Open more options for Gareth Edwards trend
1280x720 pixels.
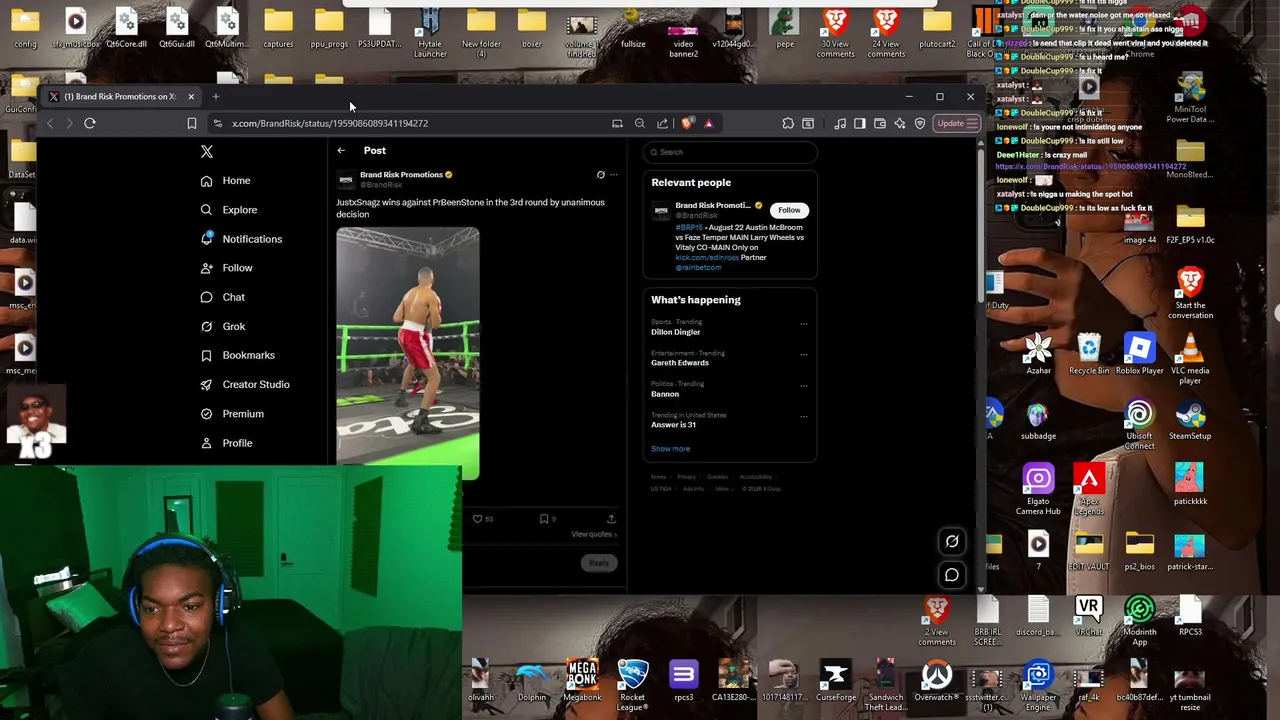click(804, 354)
